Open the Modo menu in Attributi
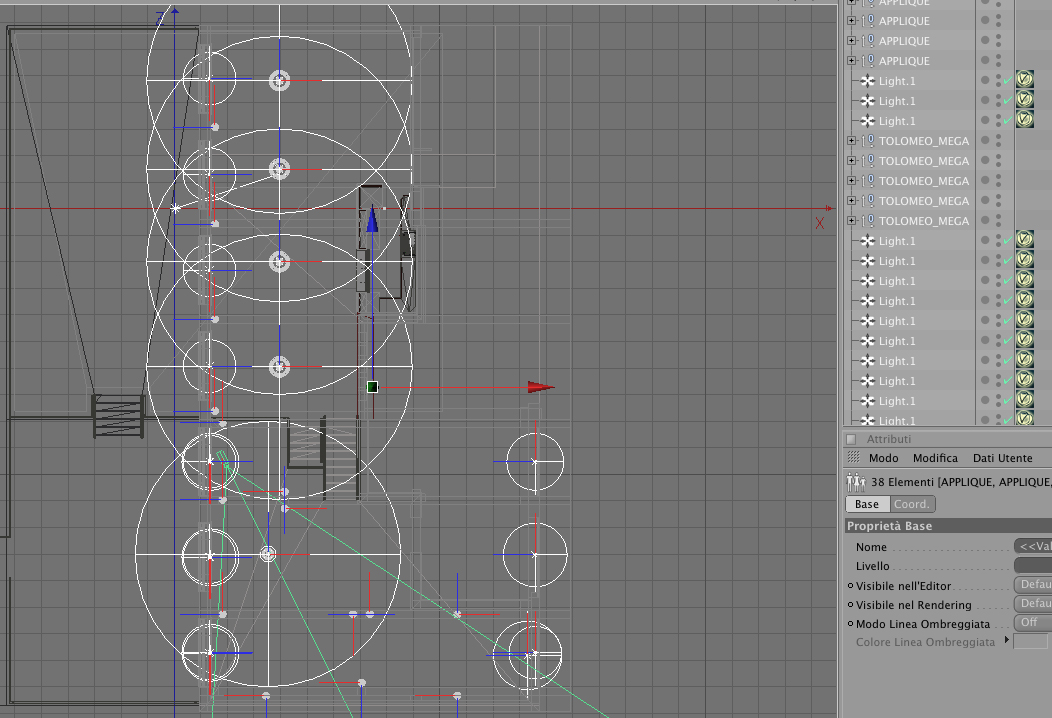The width and height of the screenshot is (1052, 718). [883, 458]
